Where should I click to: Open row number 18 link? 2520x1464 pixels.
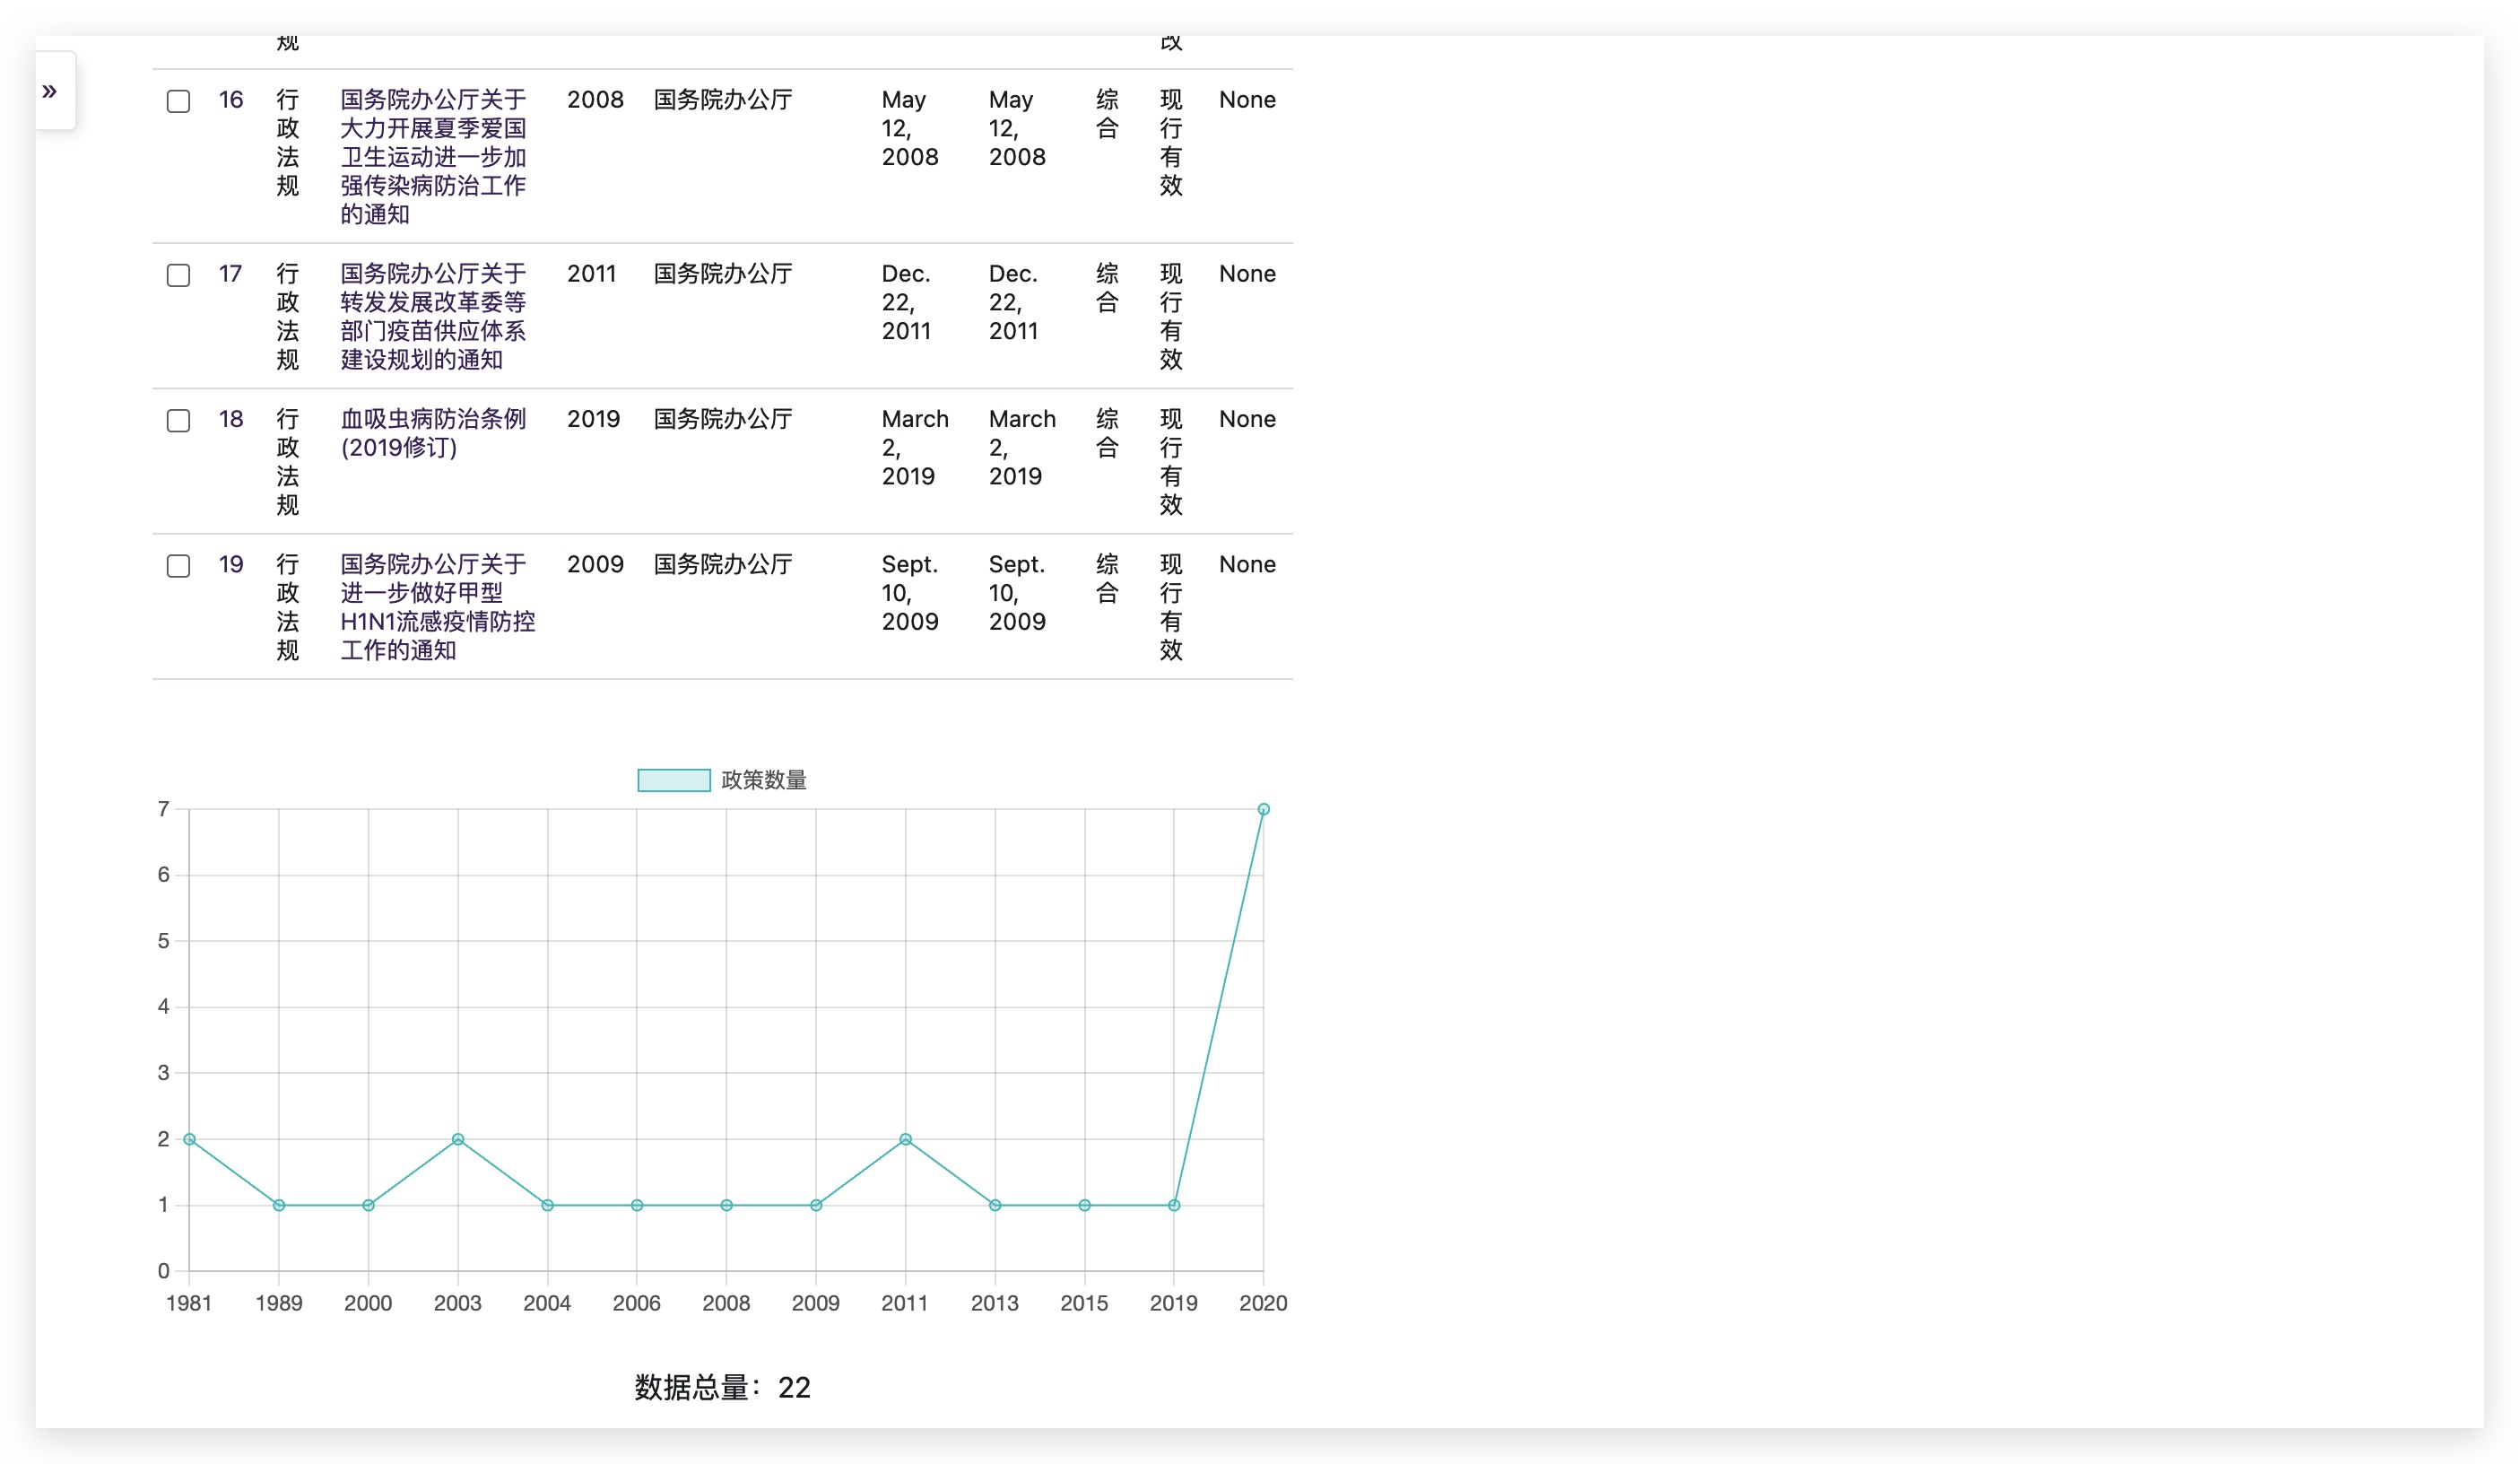[x=231, y=419]
